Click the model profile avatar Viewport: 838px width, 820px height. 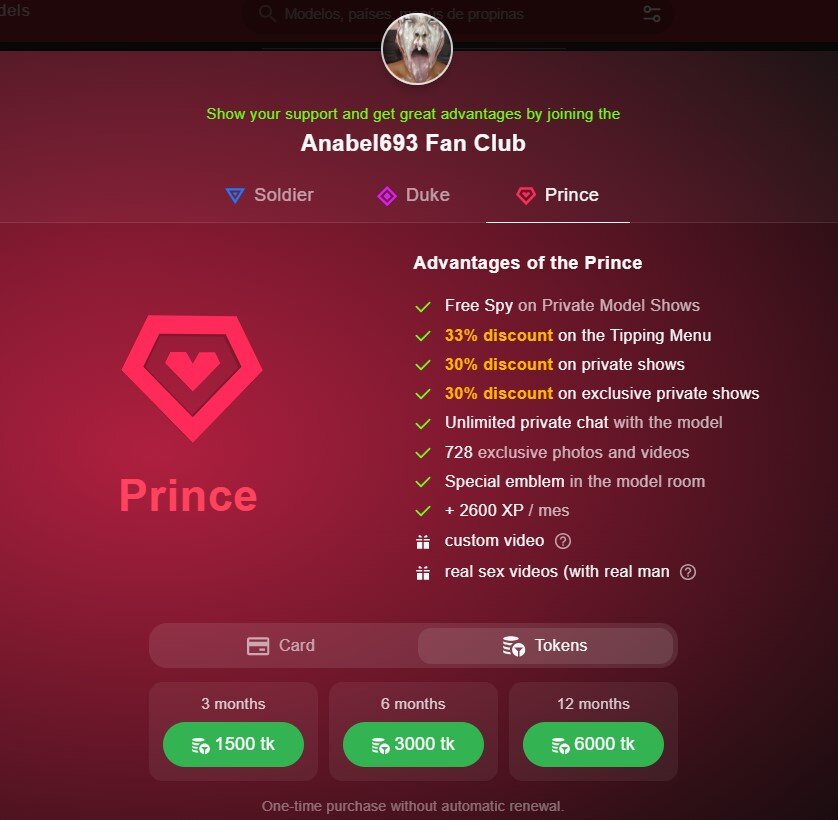point(417,49)
